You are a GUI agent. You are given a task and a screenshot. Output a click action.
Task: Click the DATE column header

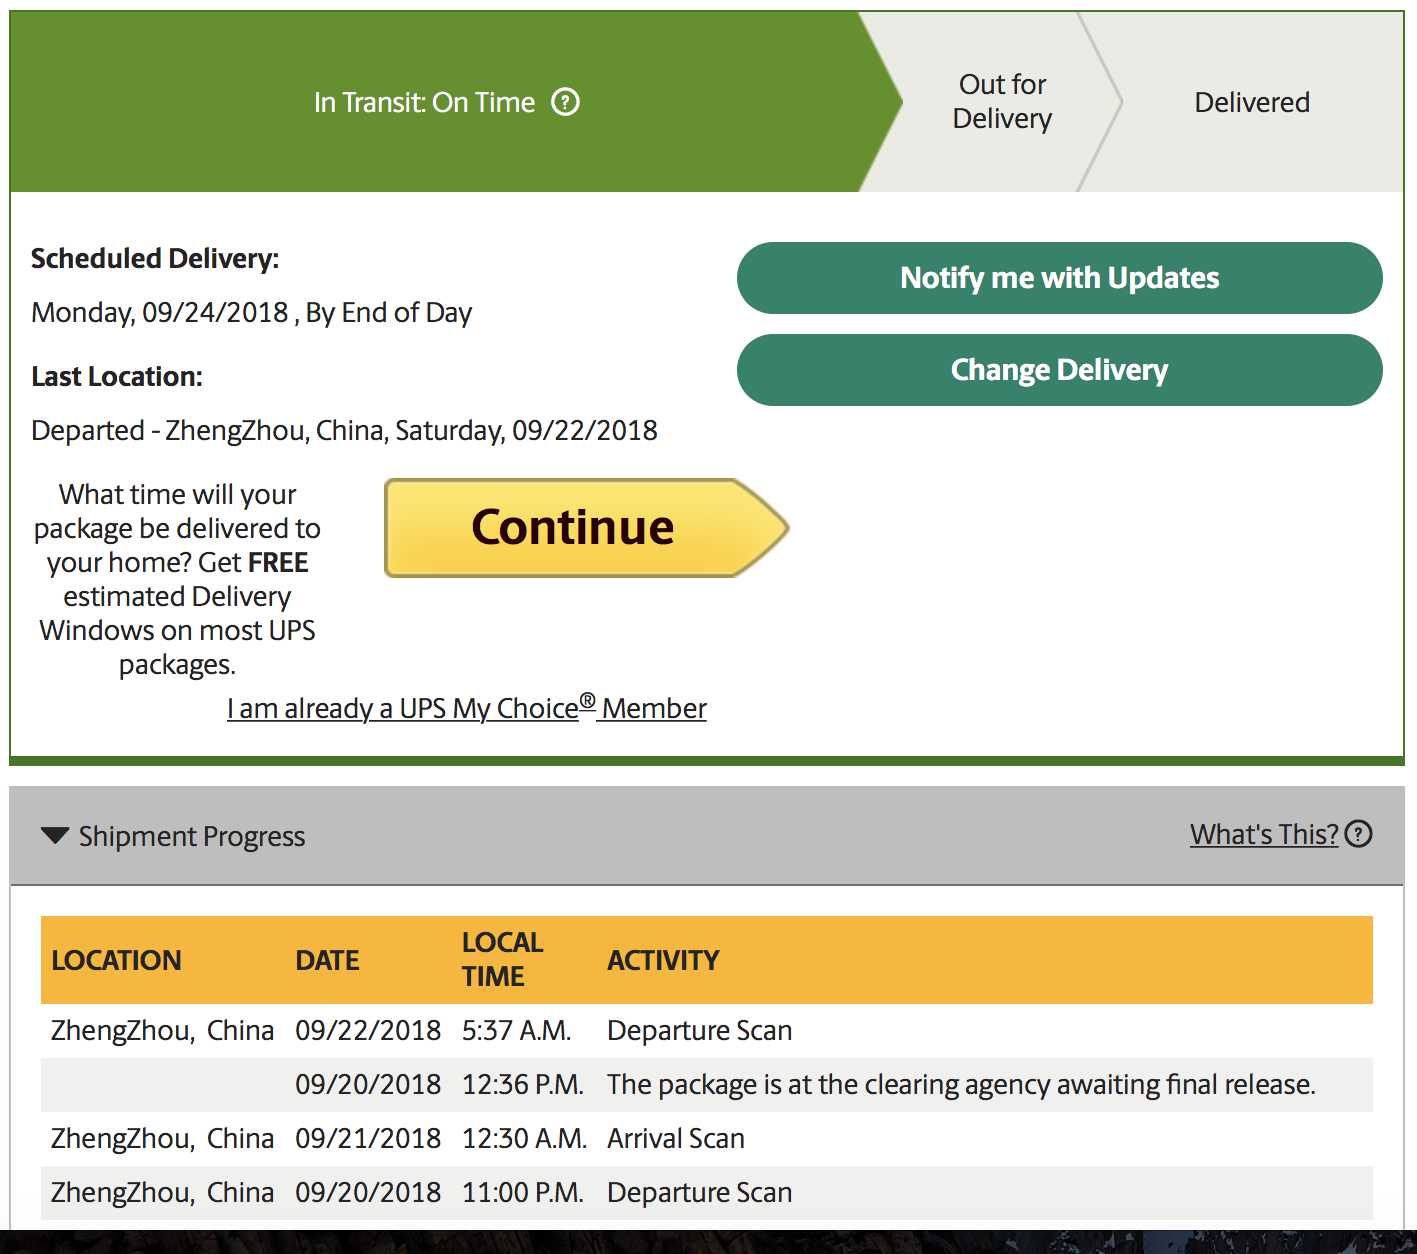pos(327,960)
